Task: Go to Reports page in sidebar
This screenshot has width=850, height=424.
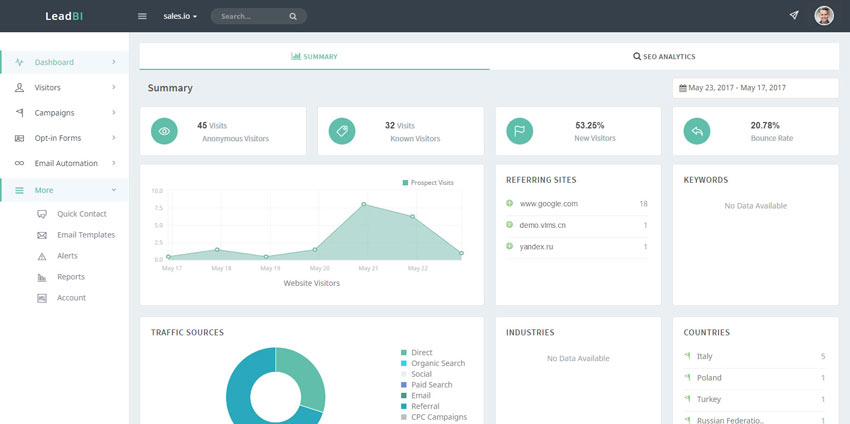Action: pyautogui.click(x=71, y=277)
